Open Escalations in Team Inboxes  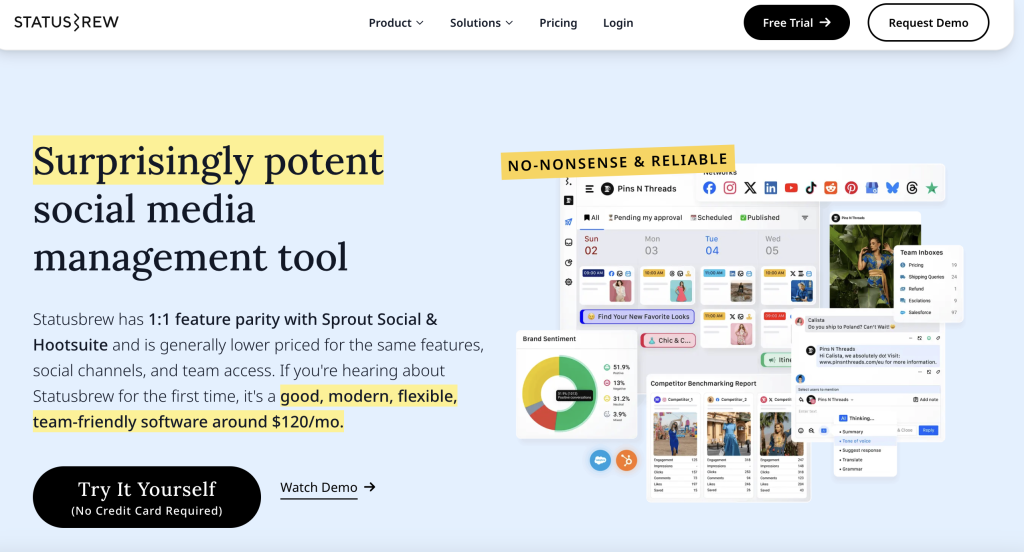(x=928, y=300)
